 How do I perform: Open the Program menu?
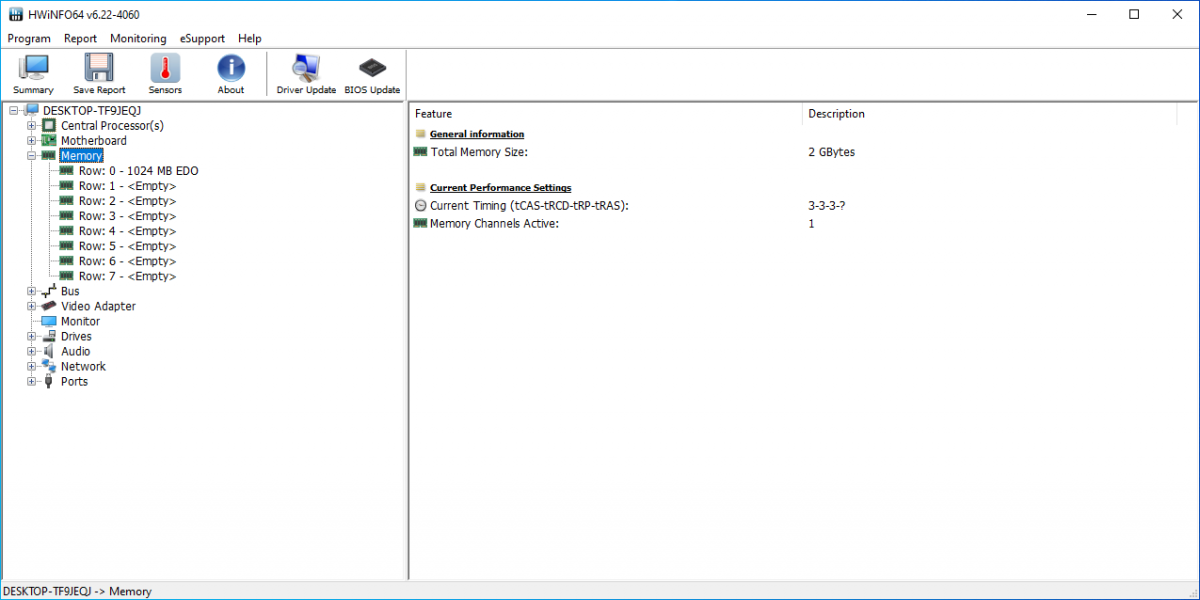[29, 38]
